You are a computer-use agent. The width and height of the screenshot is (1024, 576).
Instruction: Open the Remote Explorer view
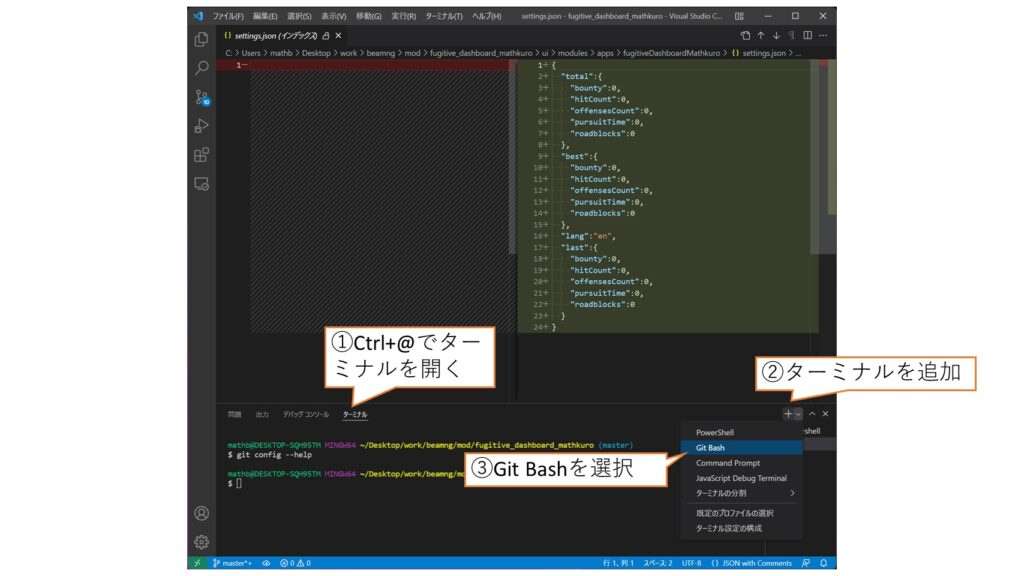[x=201, y=184]
